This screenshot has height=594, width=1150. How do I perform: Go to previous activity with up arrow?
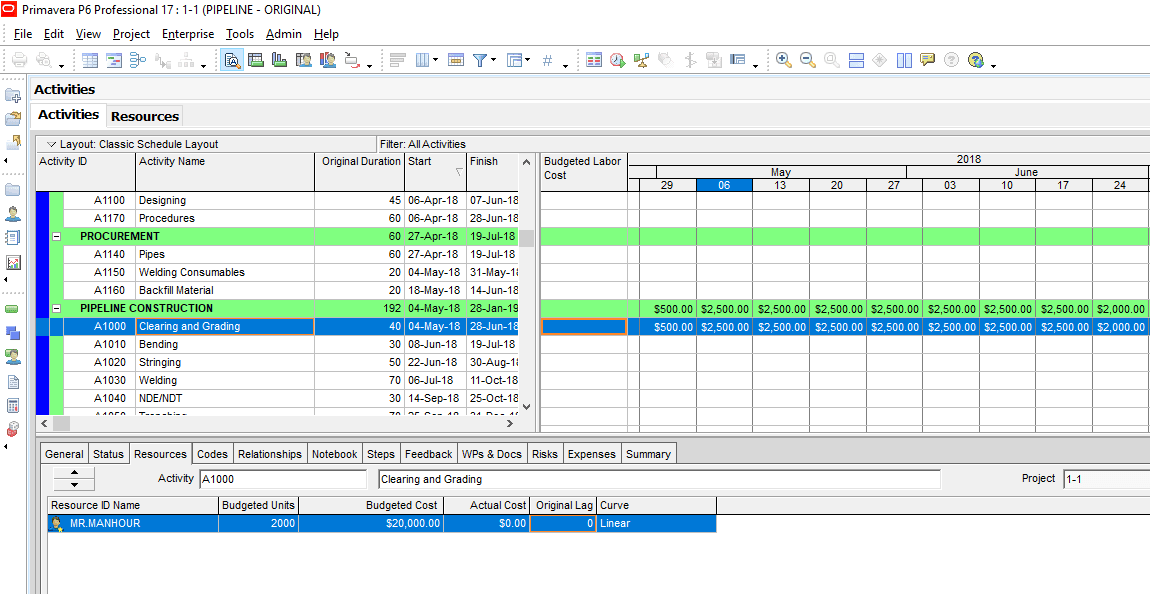74,473
